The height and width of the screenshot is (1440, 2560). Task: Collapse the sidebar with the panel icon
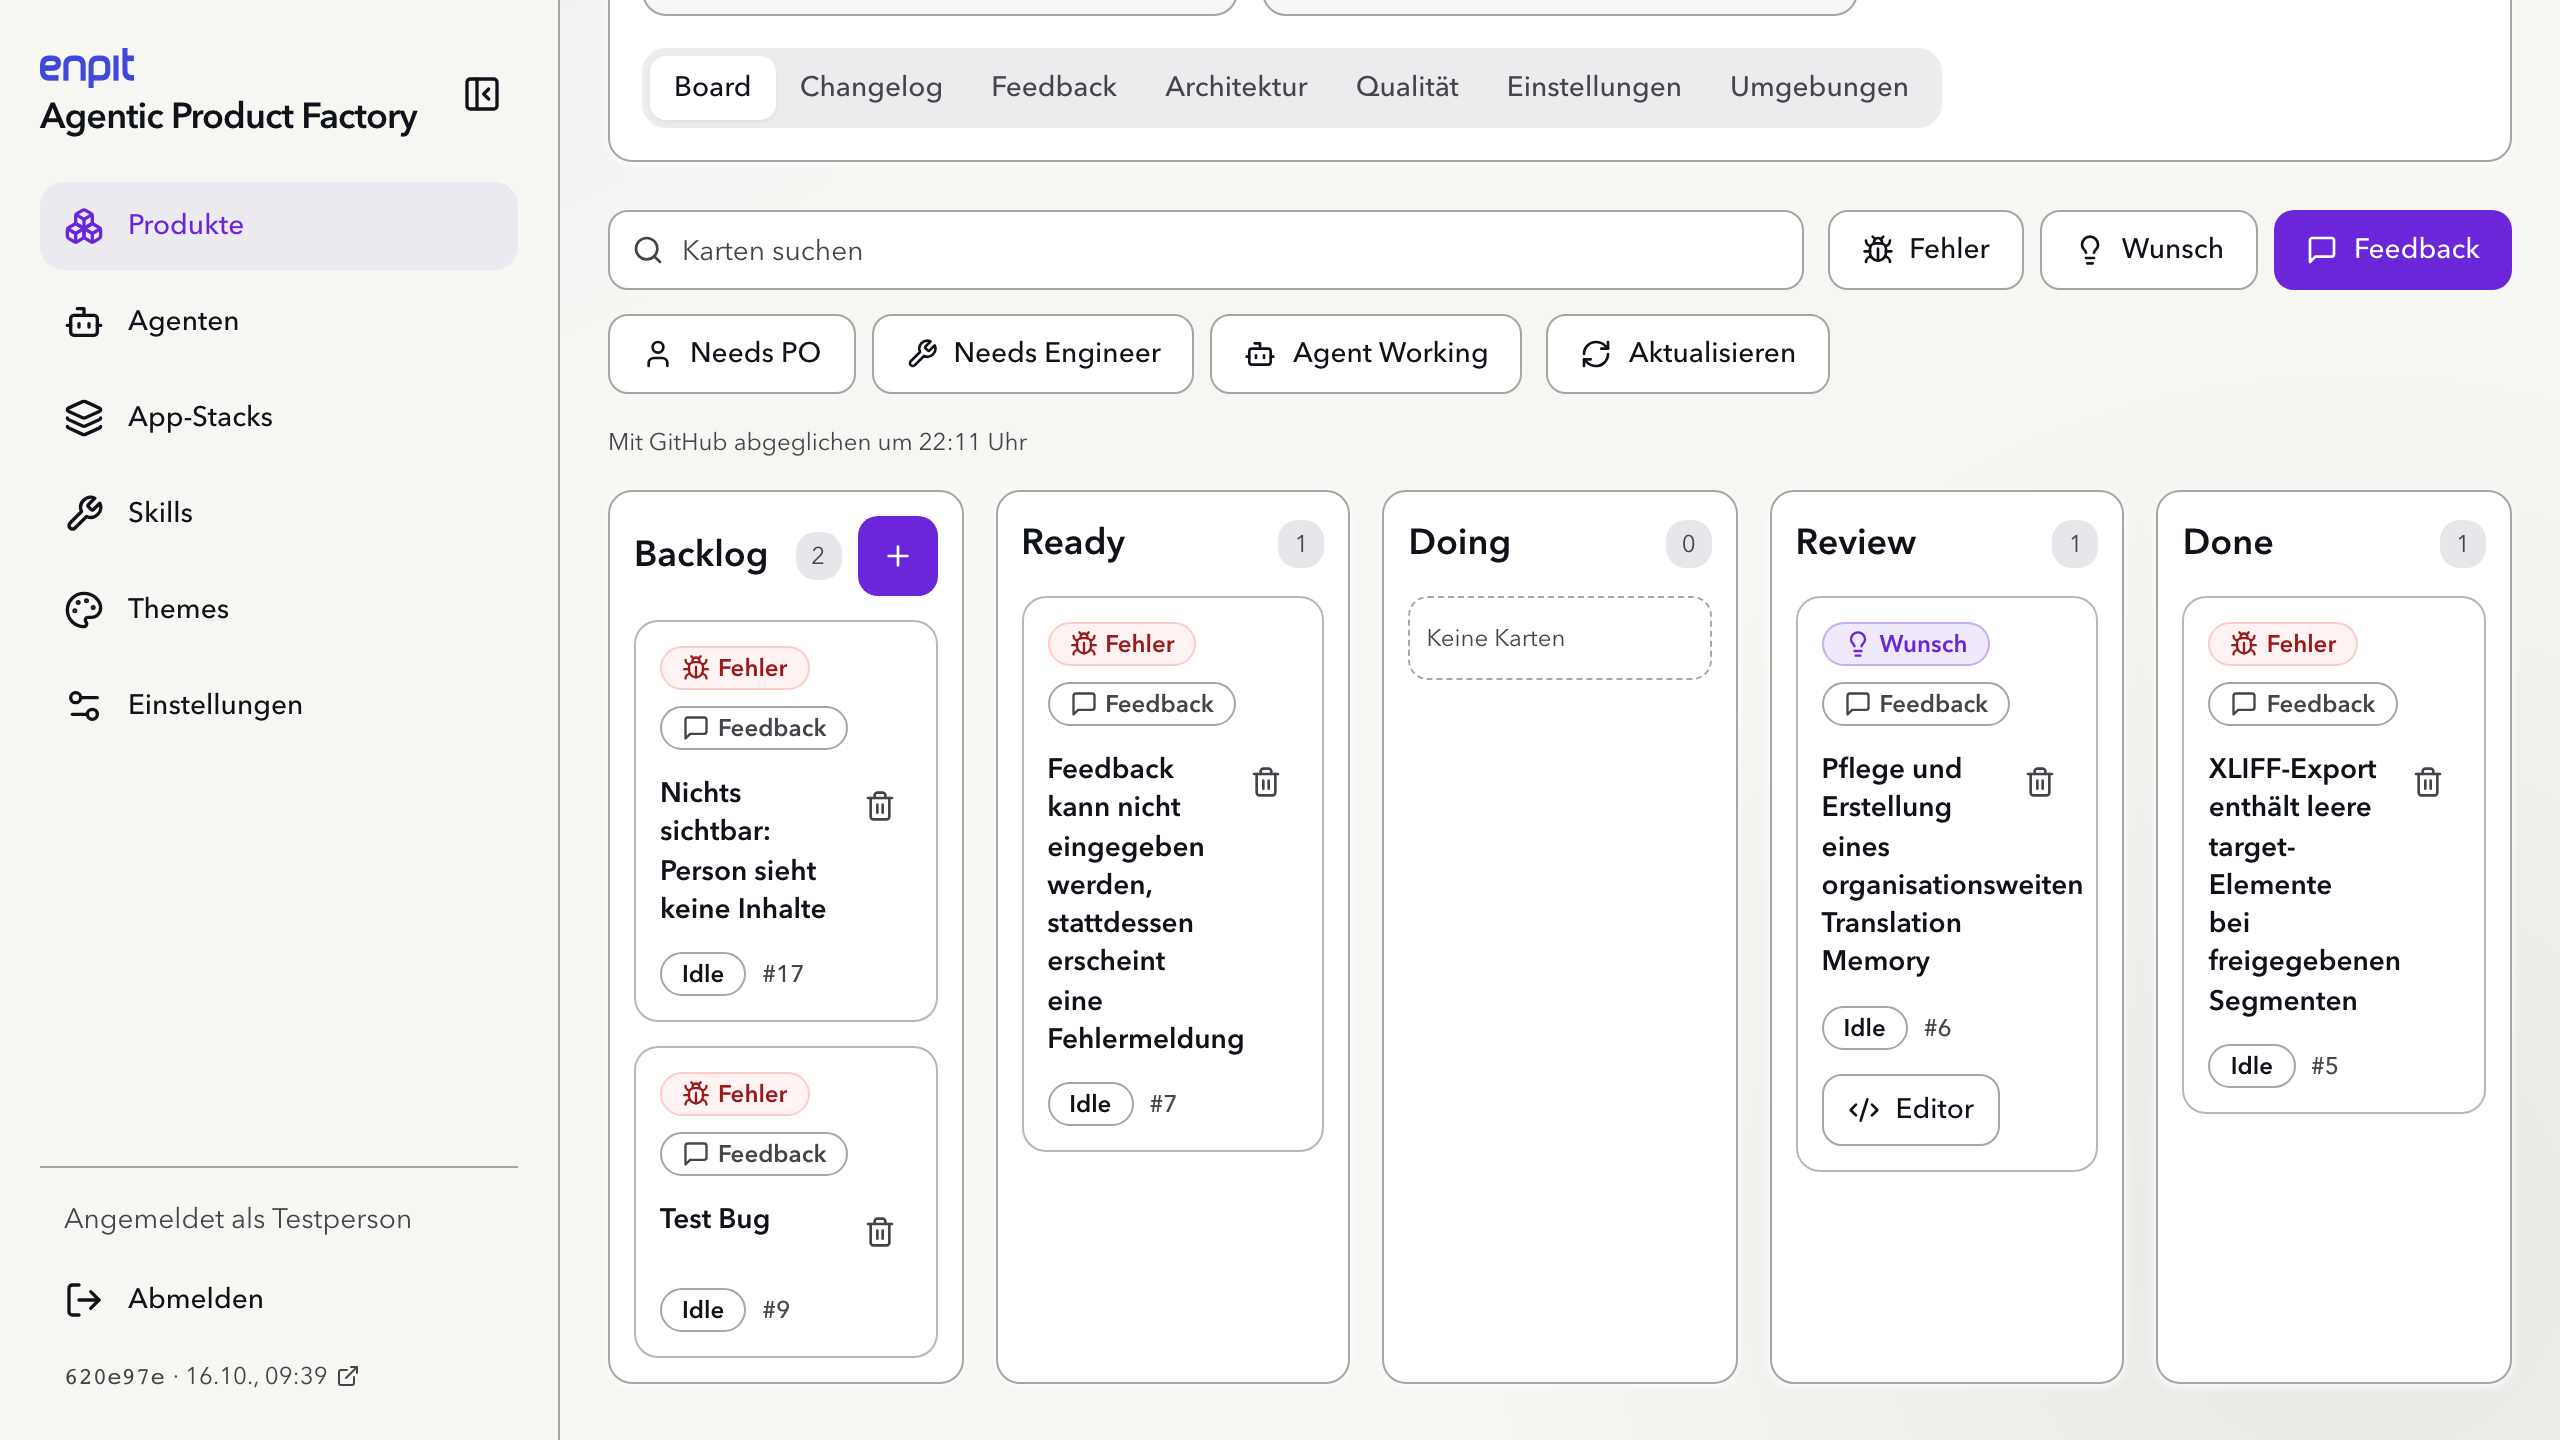click(482, 94)
